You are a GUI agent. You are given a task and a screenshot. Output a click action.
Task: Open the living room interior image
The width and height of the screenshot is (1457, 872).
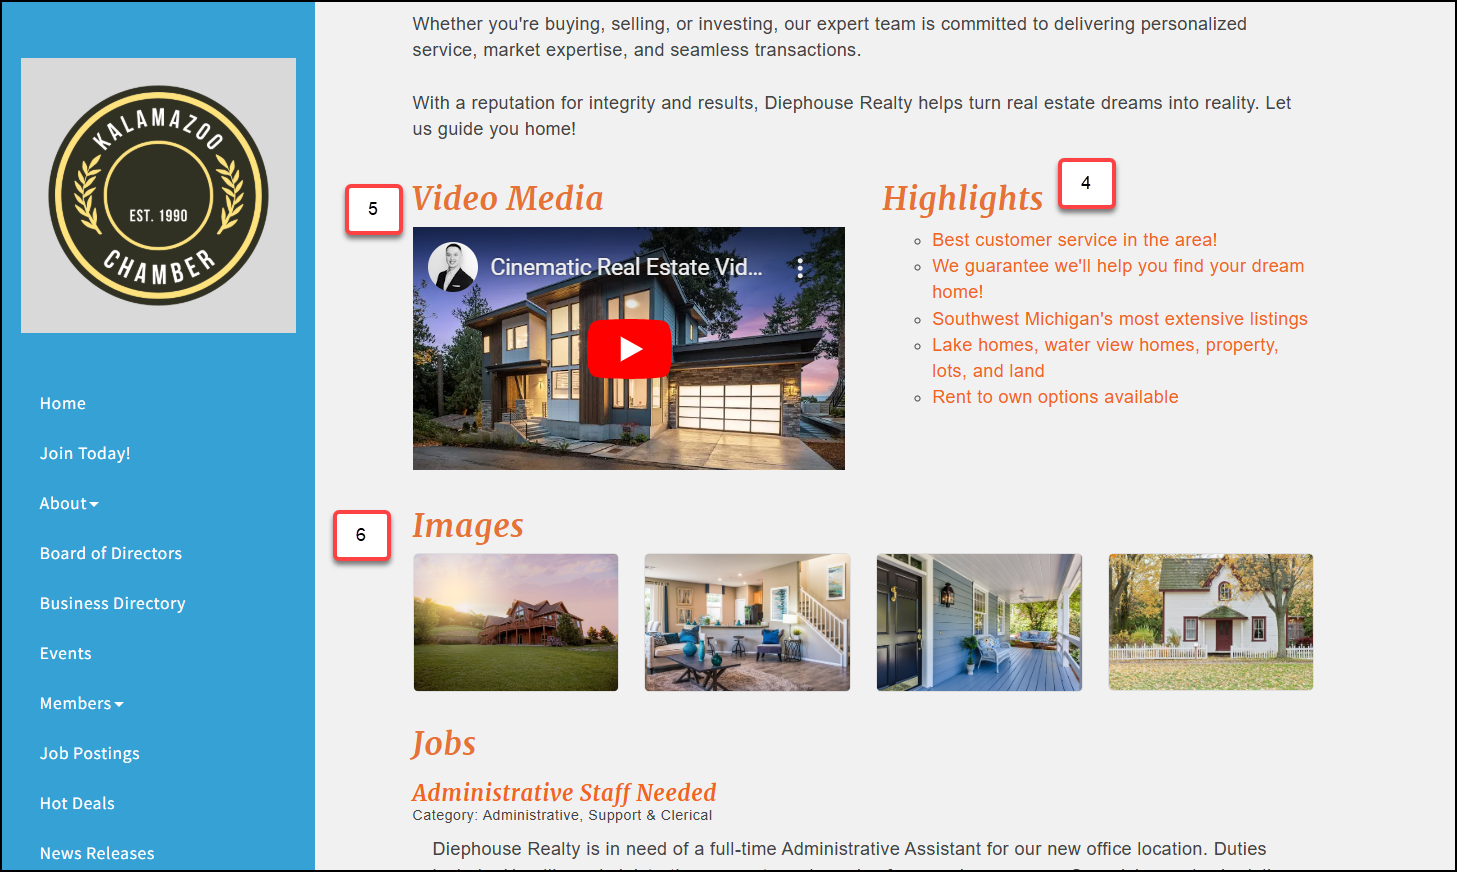pyautogui.click(x=748, y=622)
